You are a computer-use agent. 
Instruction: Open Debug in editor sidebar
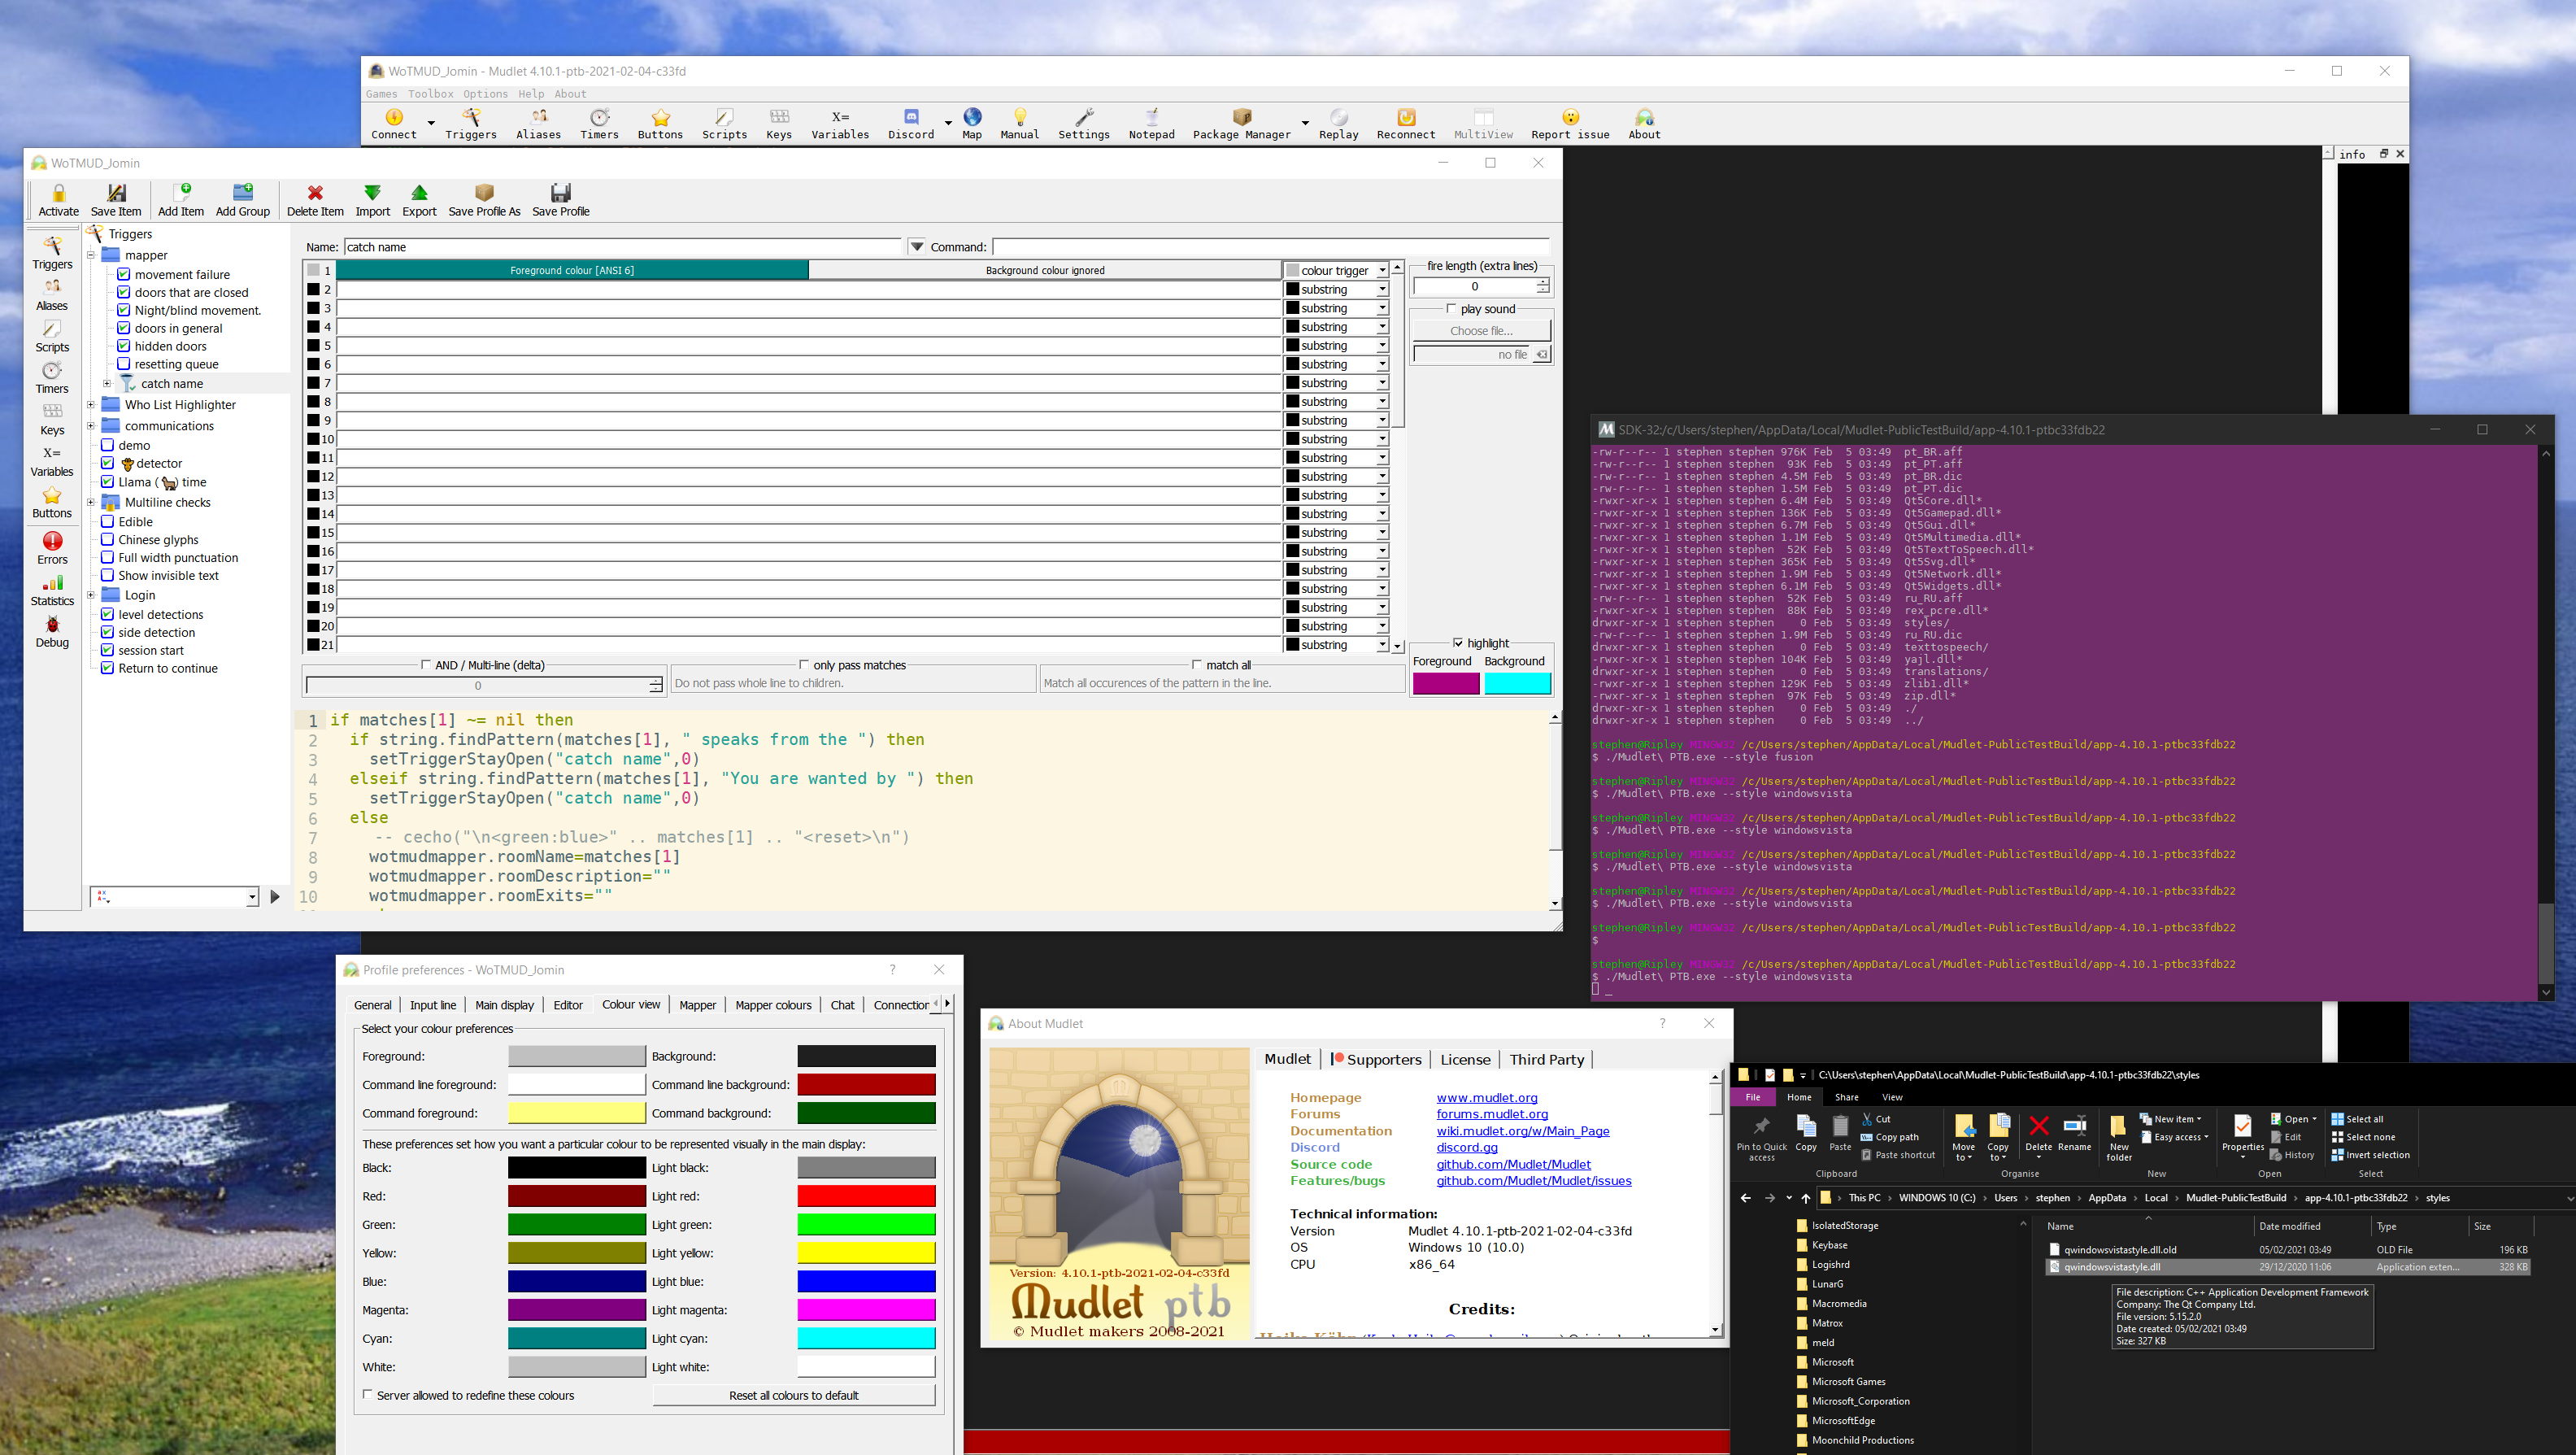pos(52,632)
